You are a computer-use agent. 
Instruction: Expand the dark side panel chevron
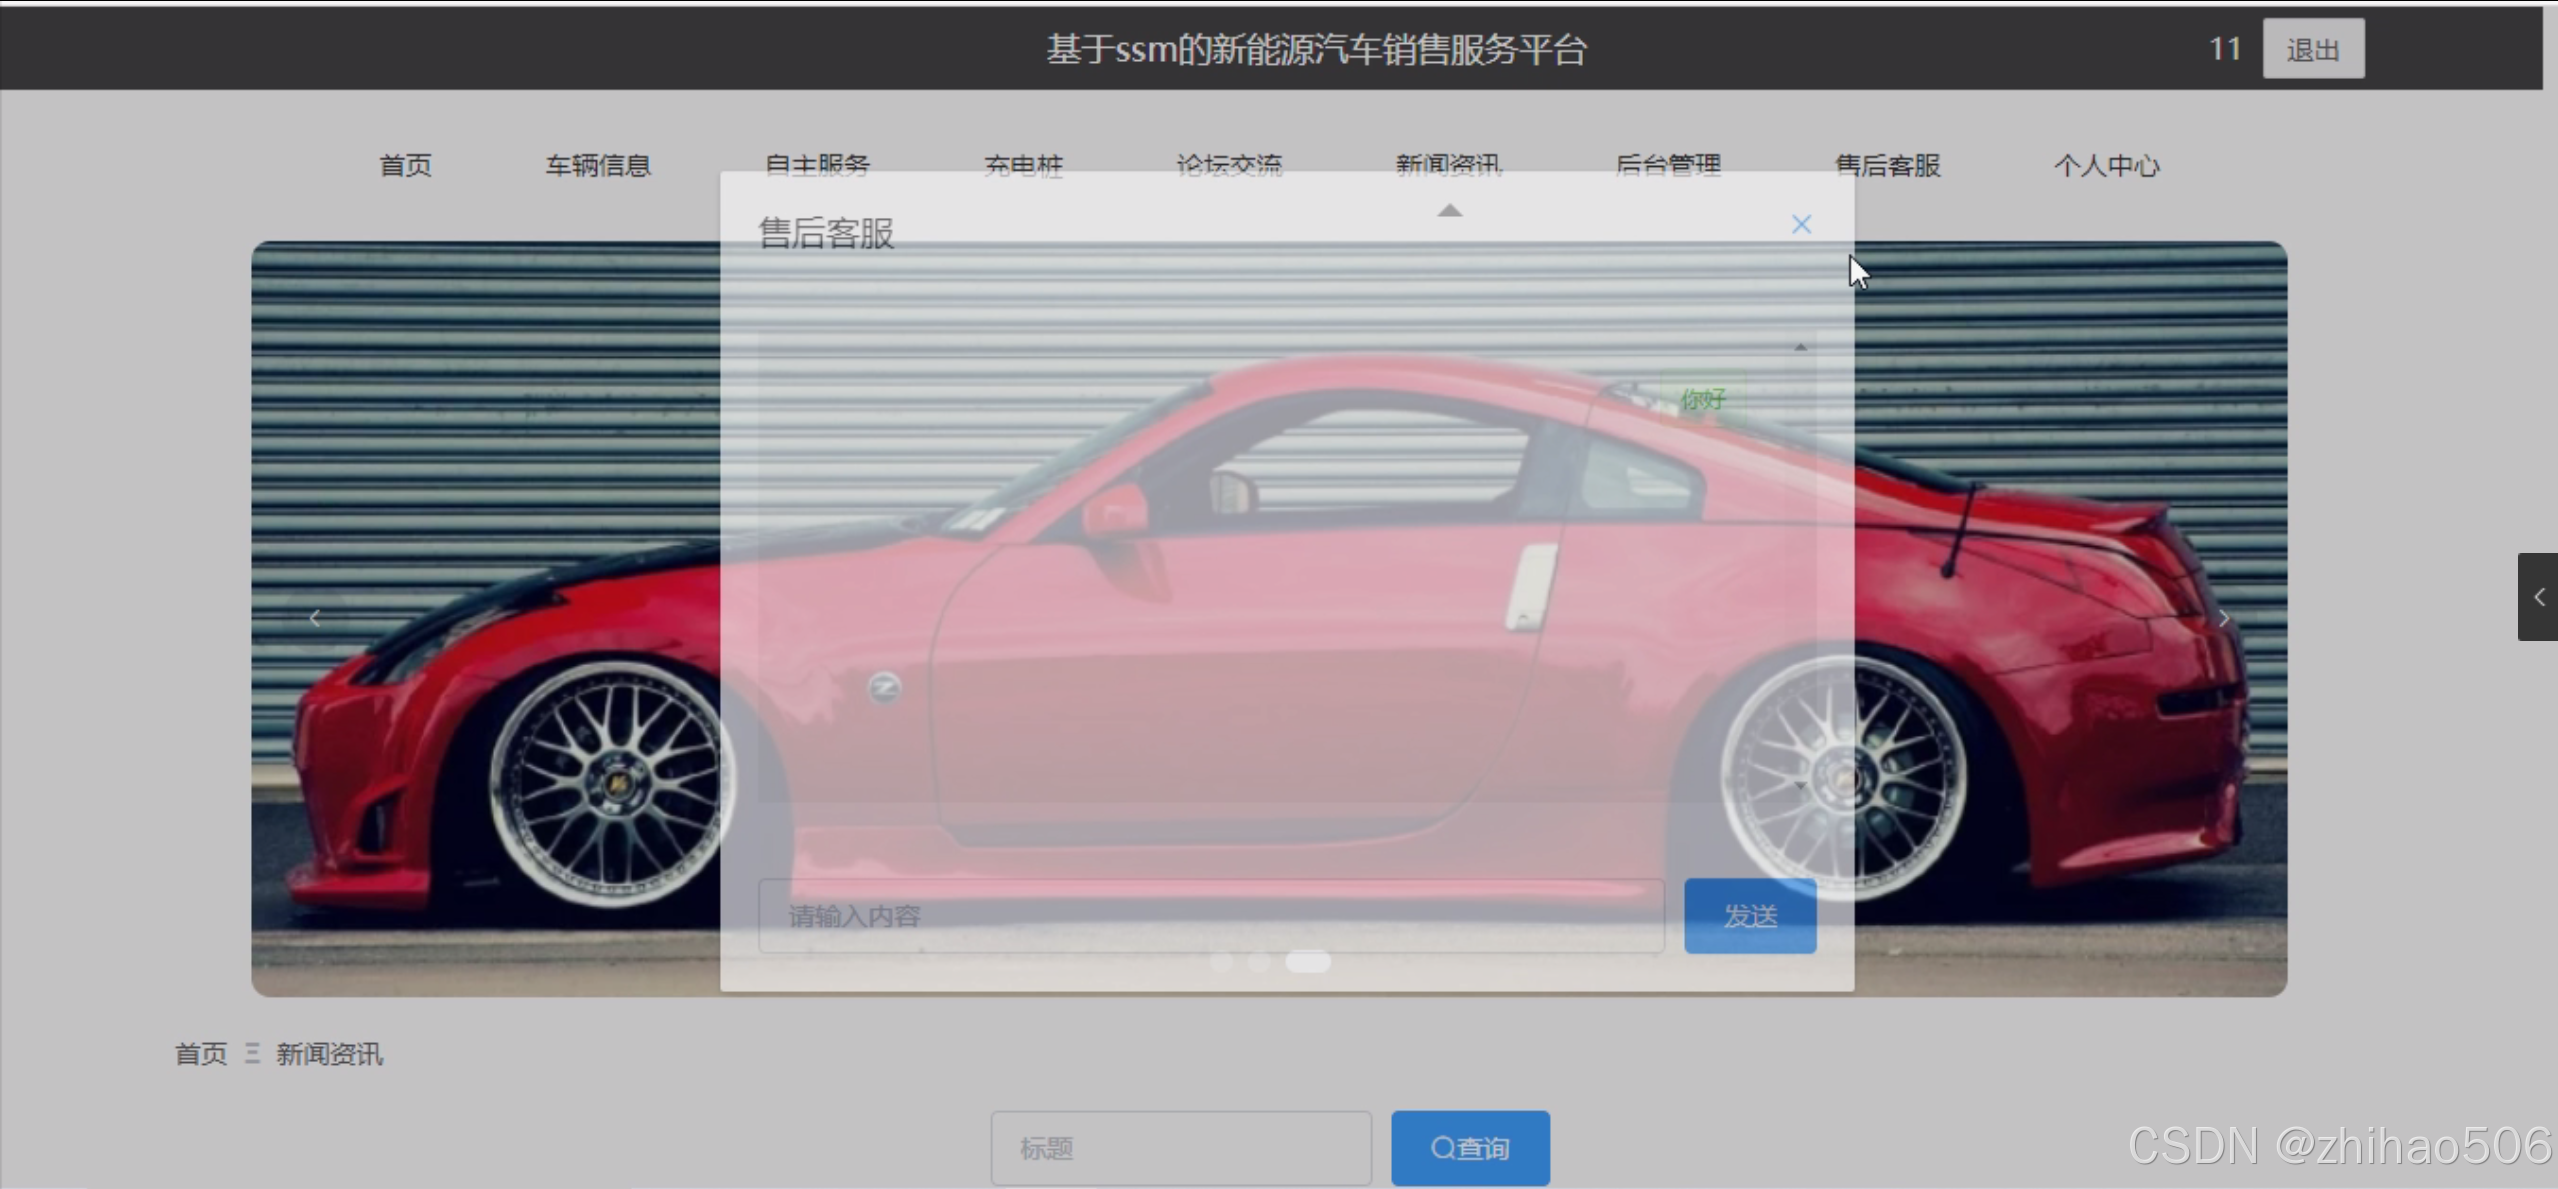point(2538,597)
